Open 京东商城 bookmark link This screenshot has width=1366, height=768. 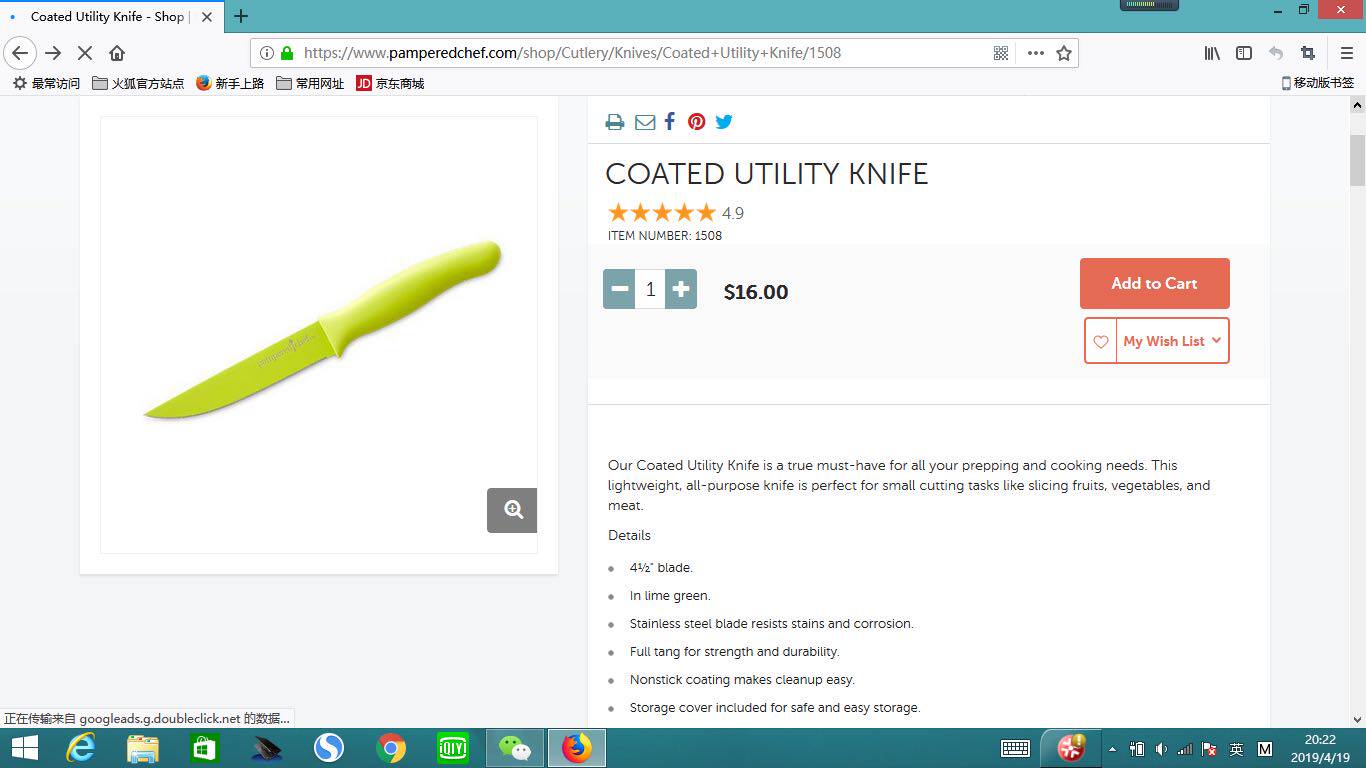(390, 84)
